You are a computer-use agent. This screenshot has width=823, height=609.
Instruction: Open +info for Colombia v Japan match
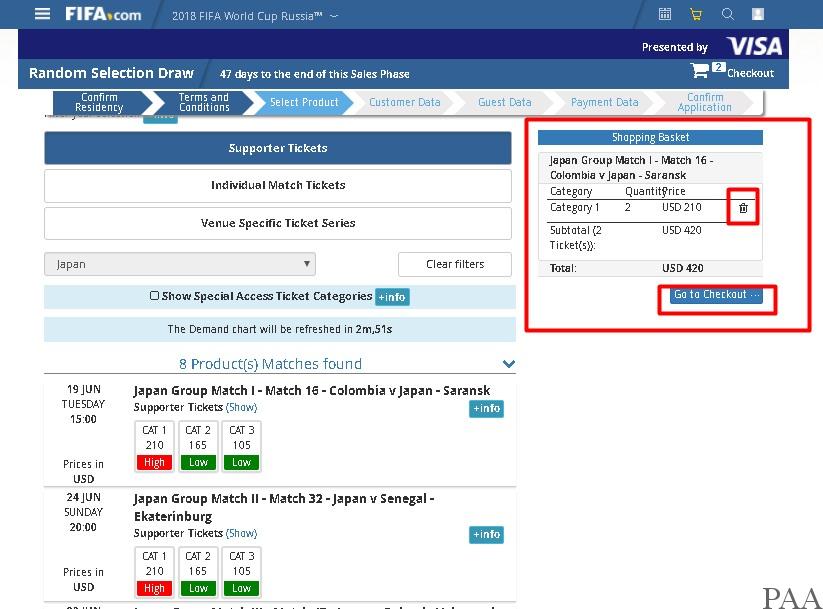486,408
